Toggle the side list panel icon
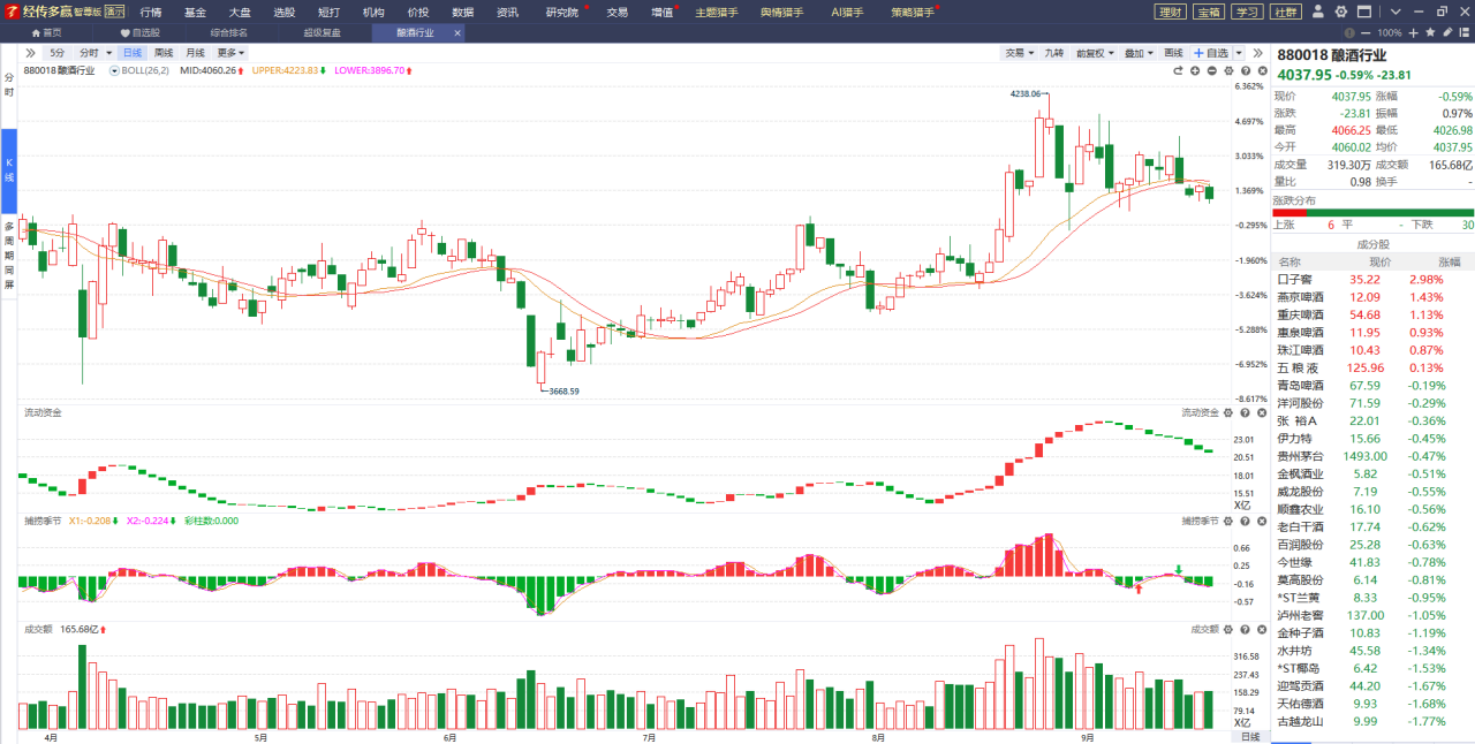This screenshot has height=745, width=1475. [x=1462, y=33]
